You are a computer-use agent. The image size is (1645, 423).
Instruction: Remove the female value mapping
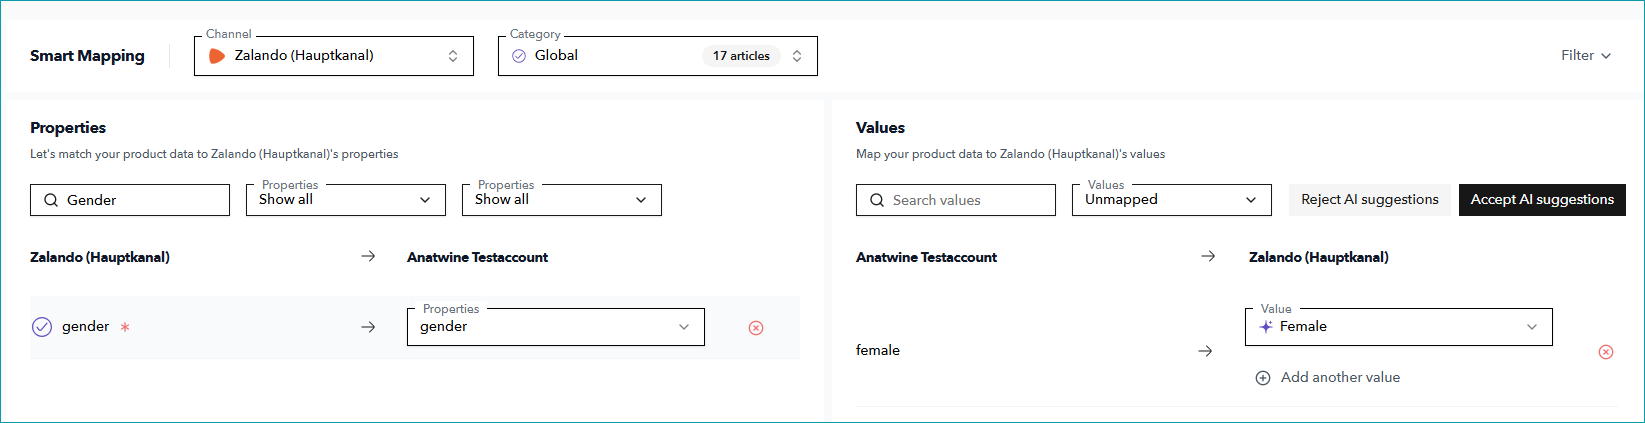coord(1606,352)
